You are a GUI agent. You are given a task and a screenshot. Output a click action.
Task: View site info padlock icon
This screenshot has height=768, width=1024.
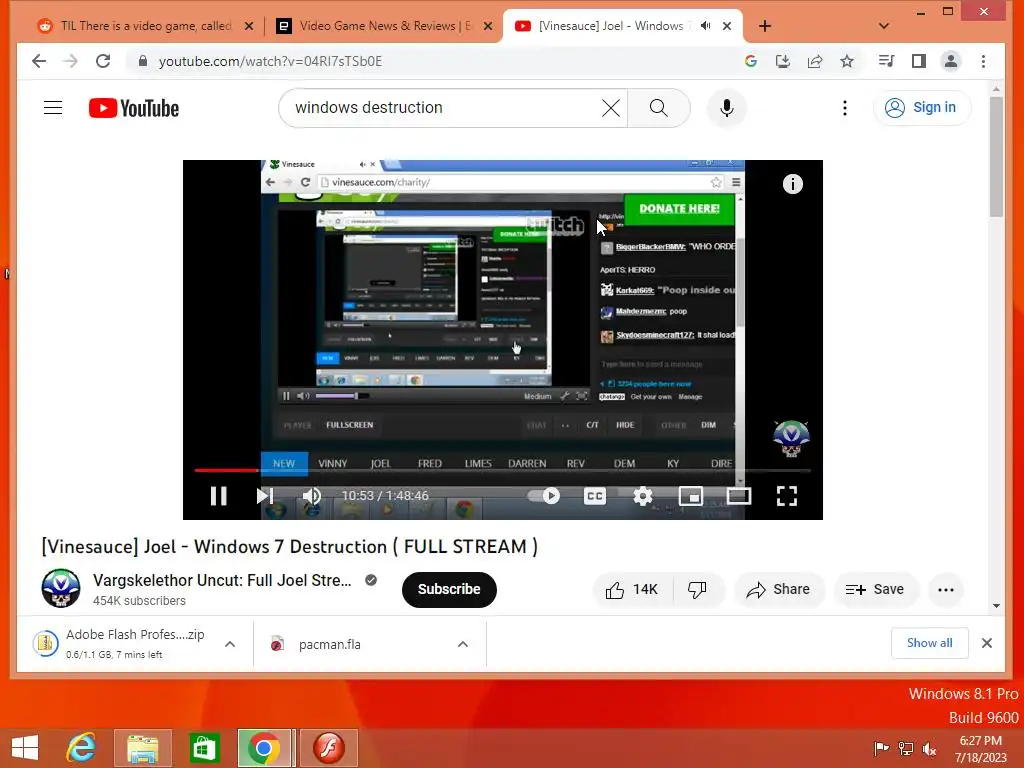pos(142,61)
